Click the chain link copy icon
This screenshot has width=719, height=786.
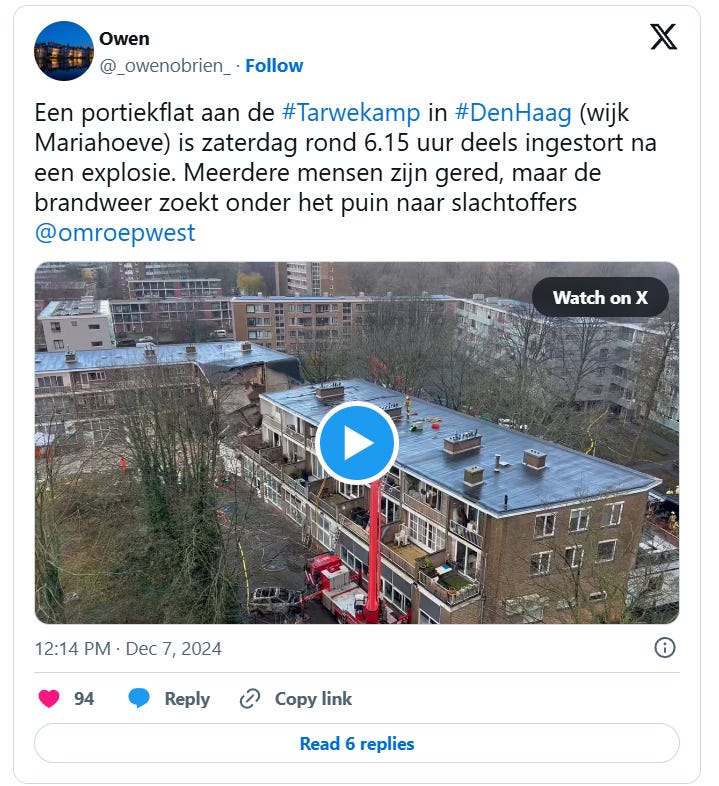[250, 698]
